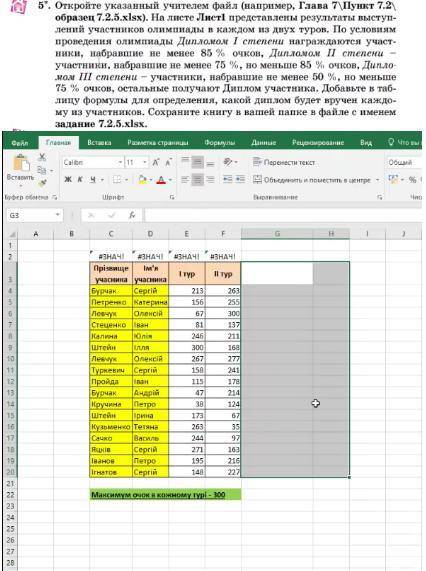Open Insert Function with the fx icon
The image size is (426, 571).
click(132, 215)
